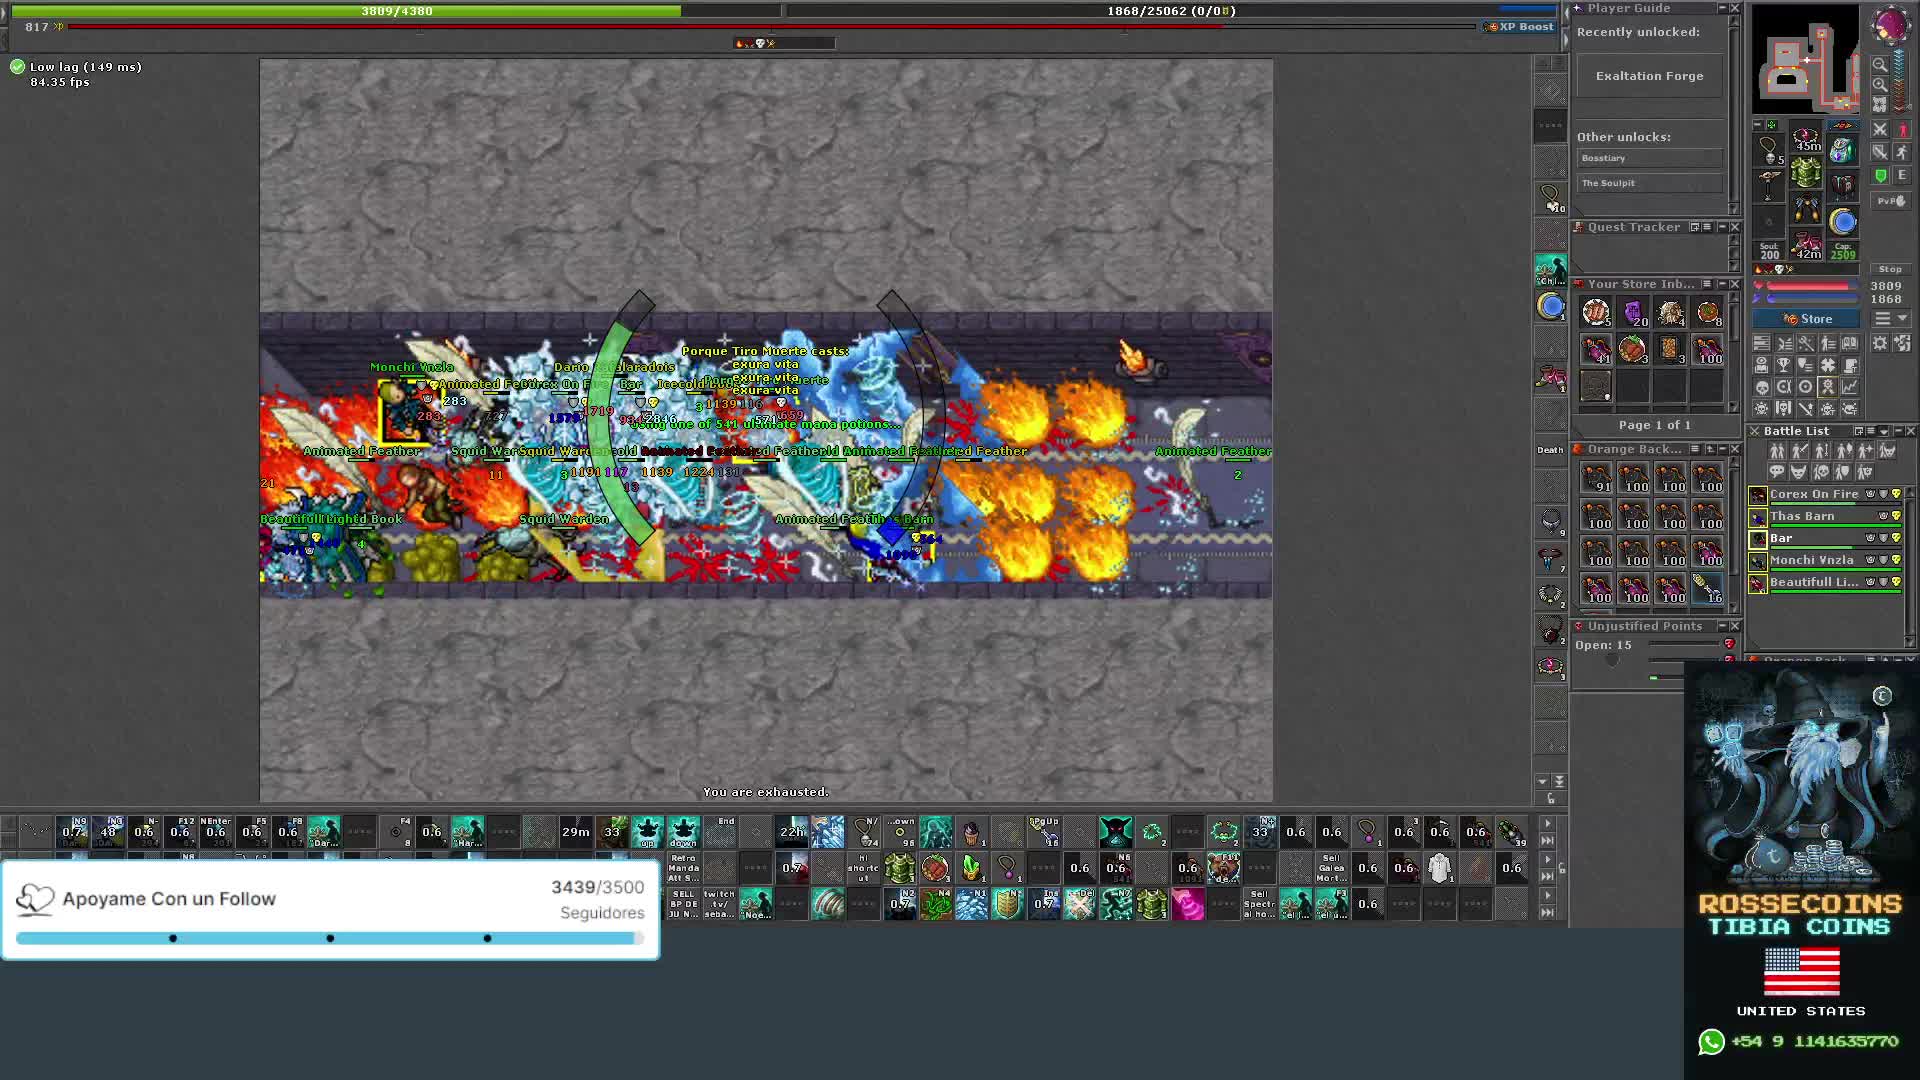The height and width of the screenshot is (1080, 1920).
Task: Select the defensive fighting mode icon
Action: 1880,152
